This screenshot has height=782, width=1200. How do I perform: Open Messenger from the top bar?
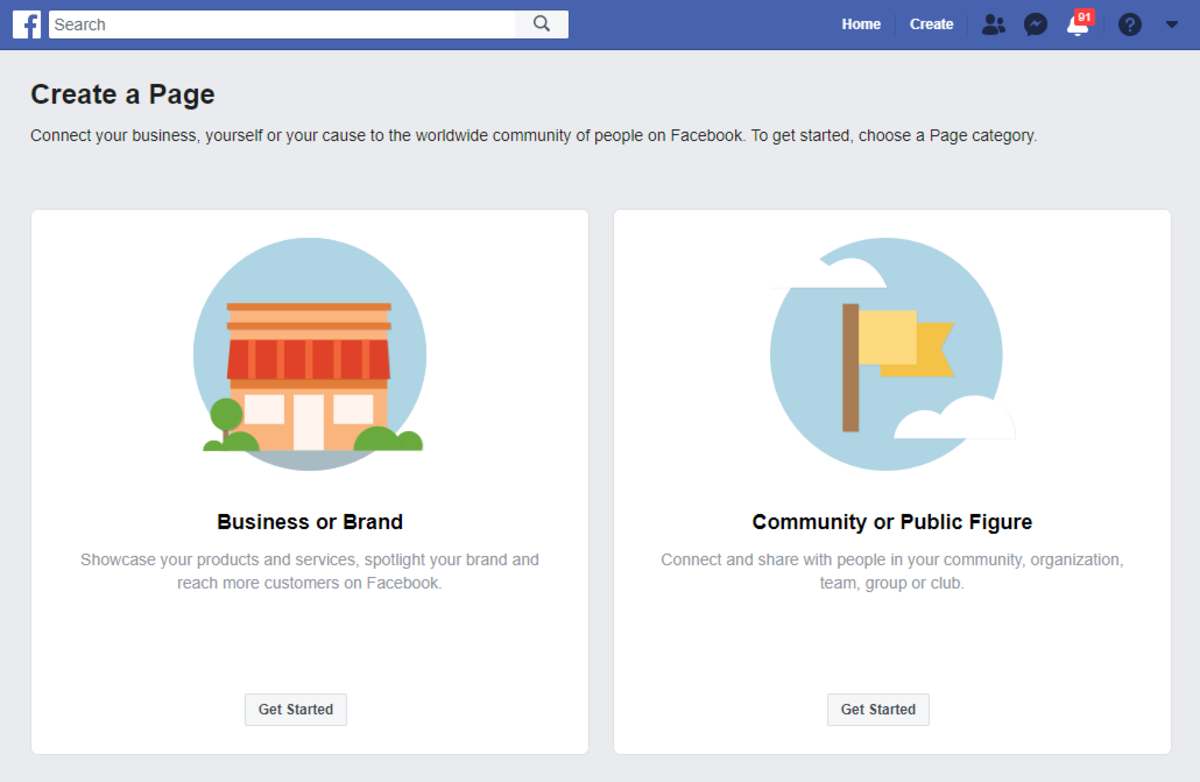1035,24
